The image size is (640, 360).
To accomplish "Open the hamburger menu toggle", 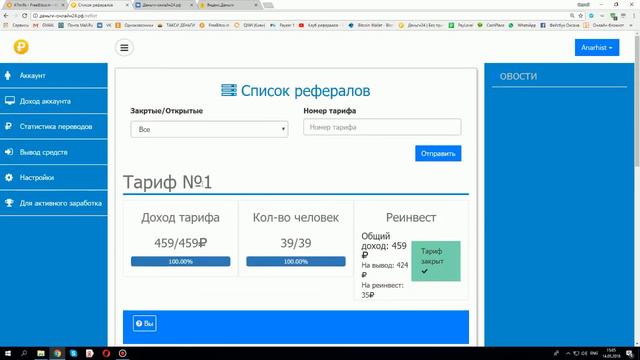I will tap(124, 48).
